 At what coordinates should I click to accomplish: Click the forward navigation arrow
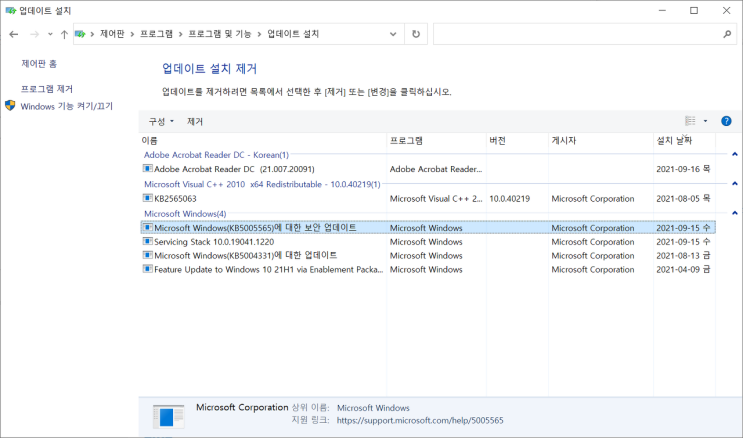point(34,34)
